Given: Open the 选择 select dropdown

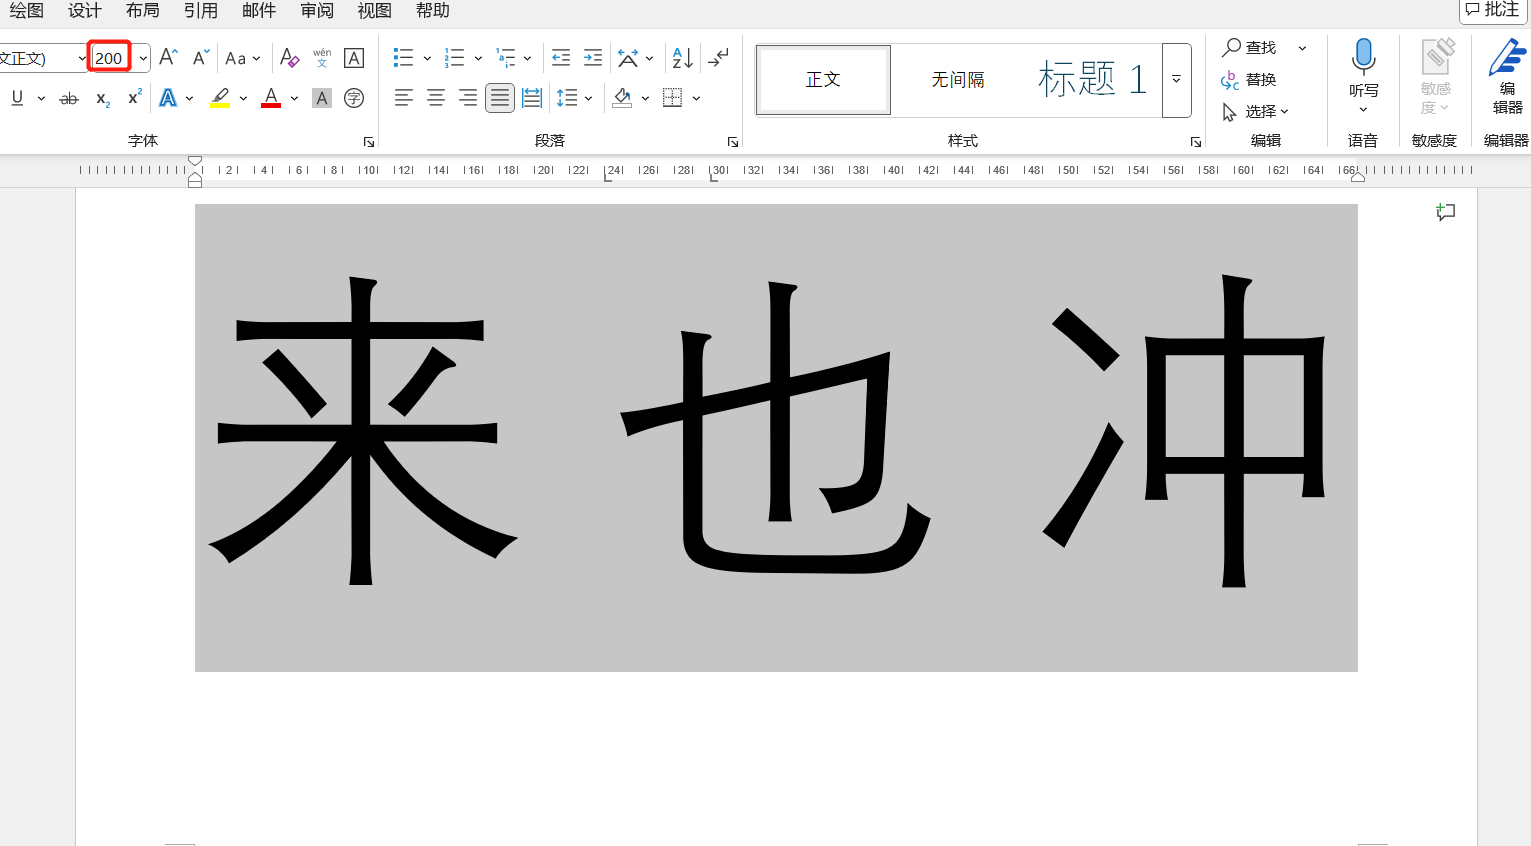Looking at the screenshot, I should (x=1256, y=111).
